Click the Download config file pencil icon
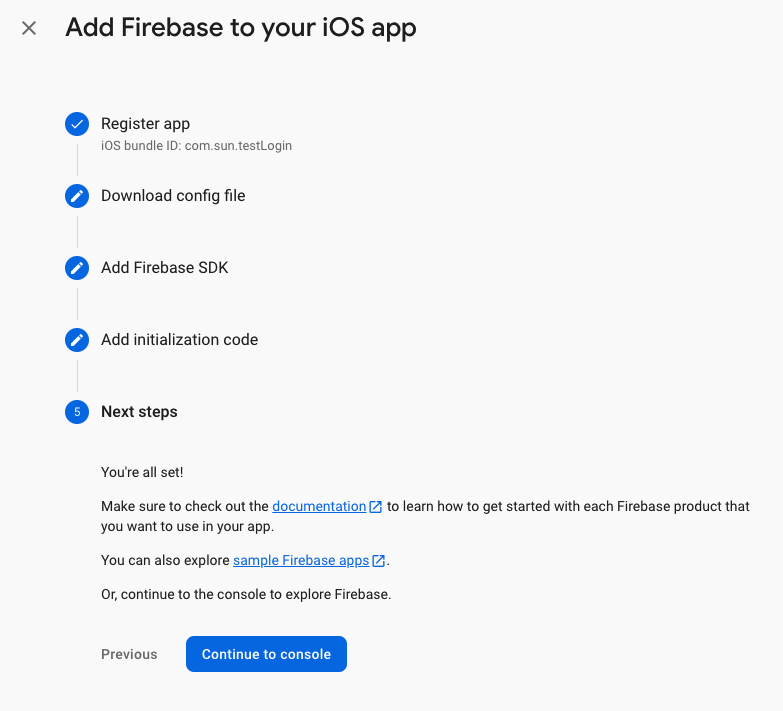The height and width of the screenshot is (711, 783). (x=77, y=196)
